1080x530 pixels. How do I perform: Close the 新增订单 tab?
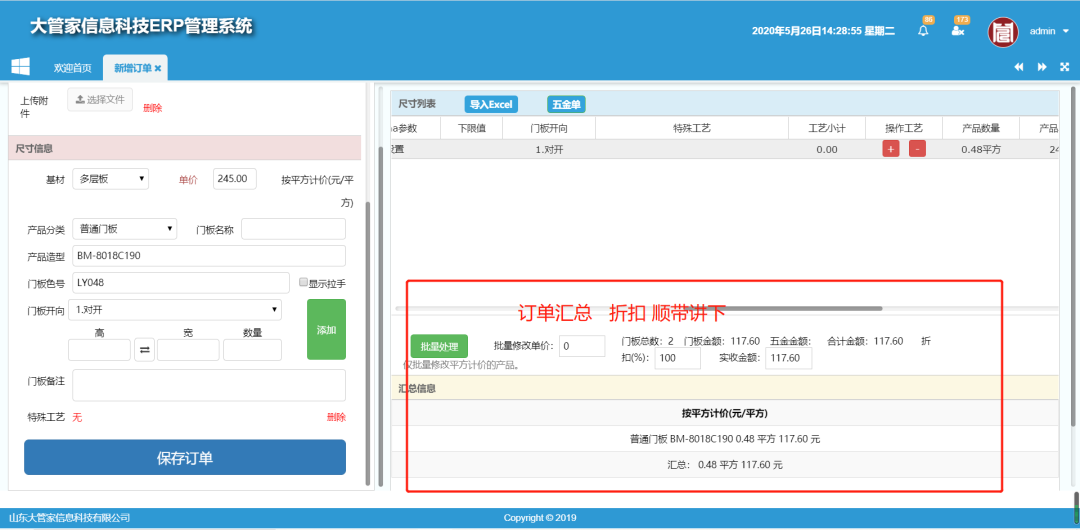158,68
